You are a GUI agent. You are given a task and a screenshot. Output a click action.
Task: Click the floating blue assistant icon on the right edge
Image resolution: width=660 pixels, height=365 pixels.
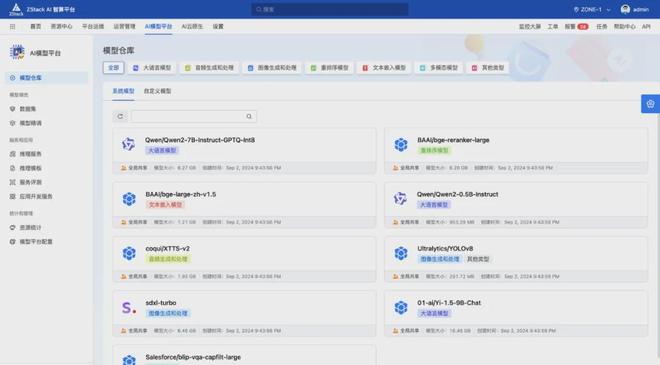point(650,104)
